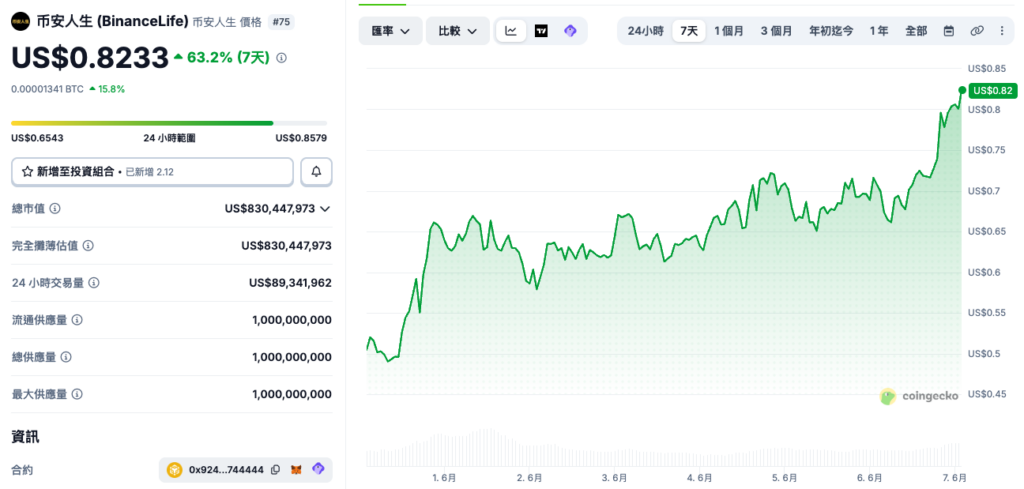The width and height of the screenshot is (1024, 489).
Task: Click the BinanceLife coin logo icon
Action: [x=20, y=22]
